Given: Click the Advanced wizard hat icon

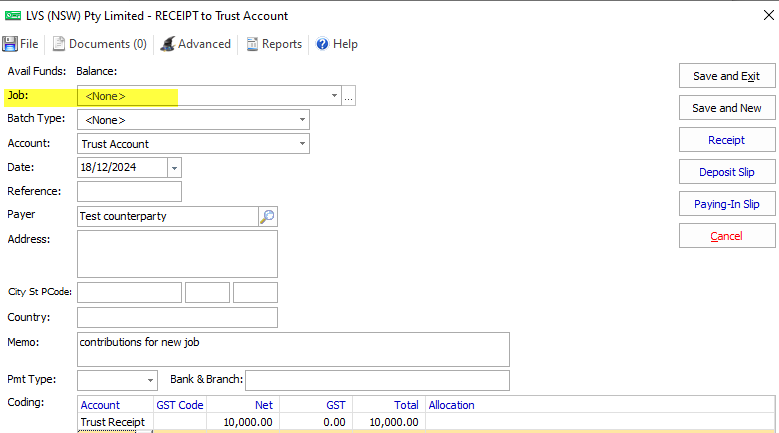Looking at the screenshot, I should (168, 44).
